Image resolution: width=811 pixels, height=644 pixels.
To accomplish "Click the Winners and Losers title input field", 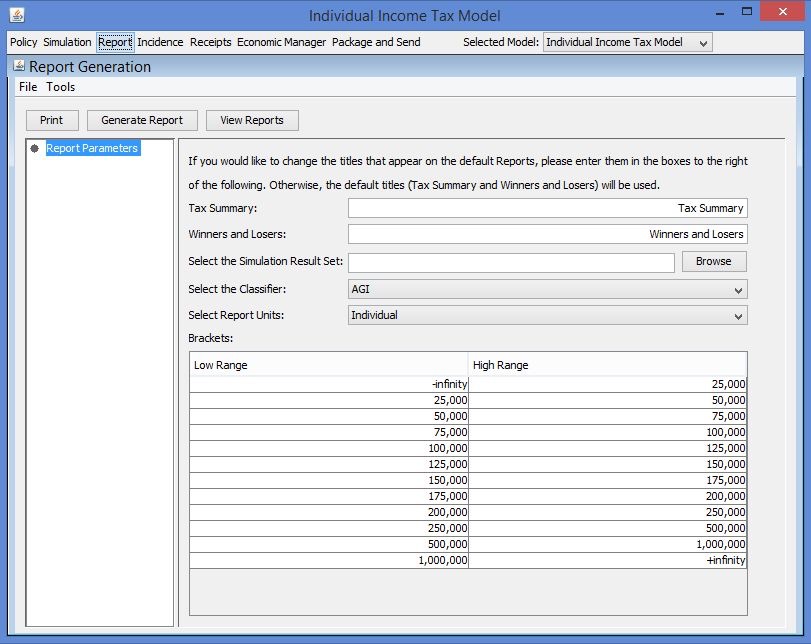I will (x=547, y=234).
